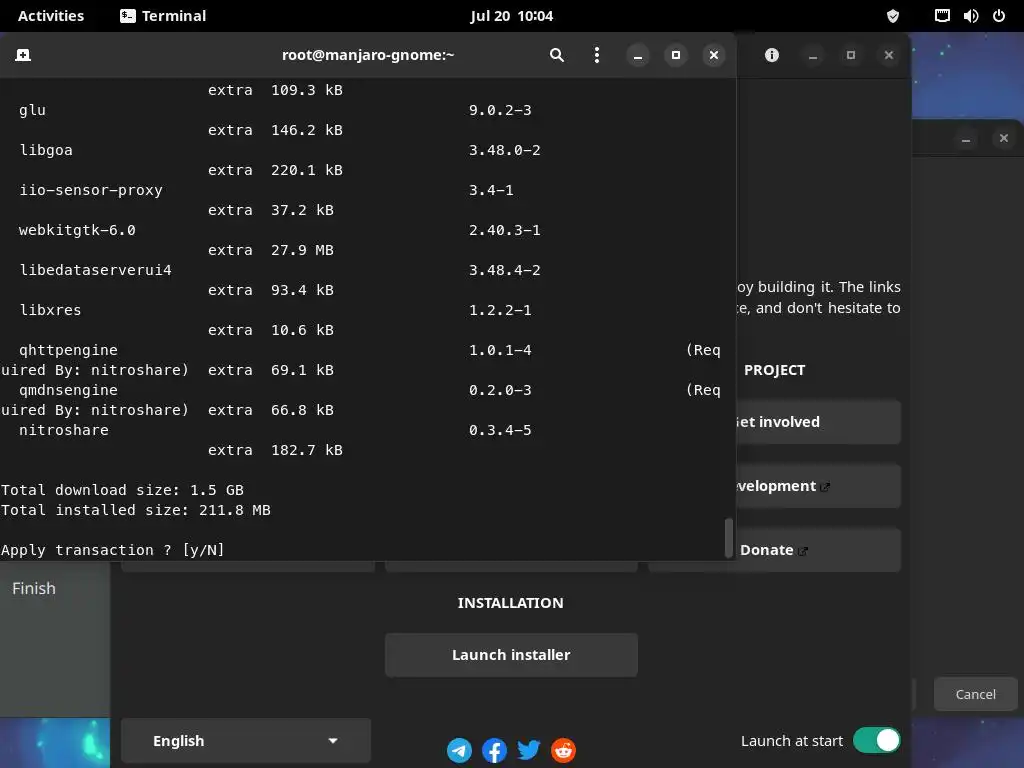Minimize the terminal window
The image size is (1024, 768).
(x=638, y=56)
